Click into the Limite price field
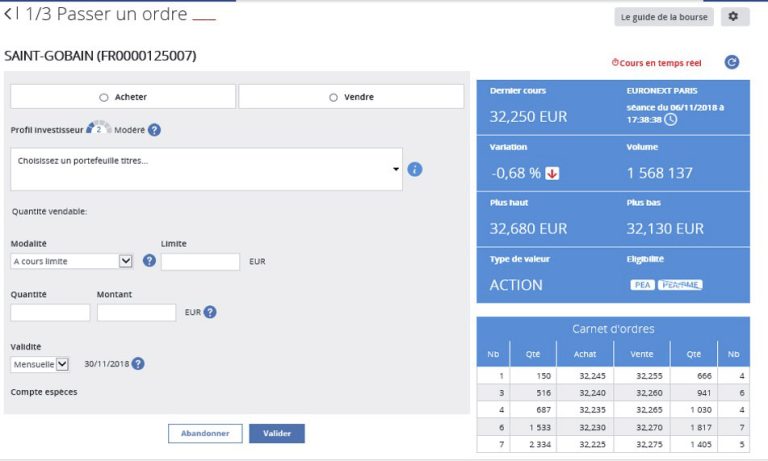This screenshot has height=461, width=768. (200, 262)
